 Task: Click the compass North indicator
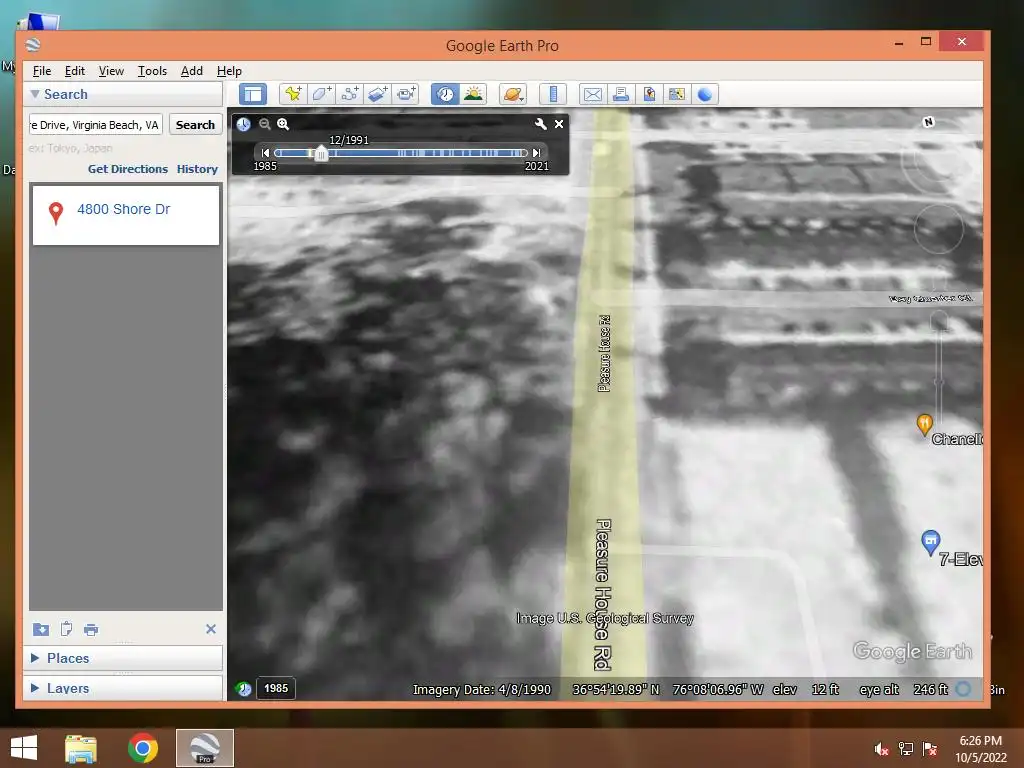(928, 122)
